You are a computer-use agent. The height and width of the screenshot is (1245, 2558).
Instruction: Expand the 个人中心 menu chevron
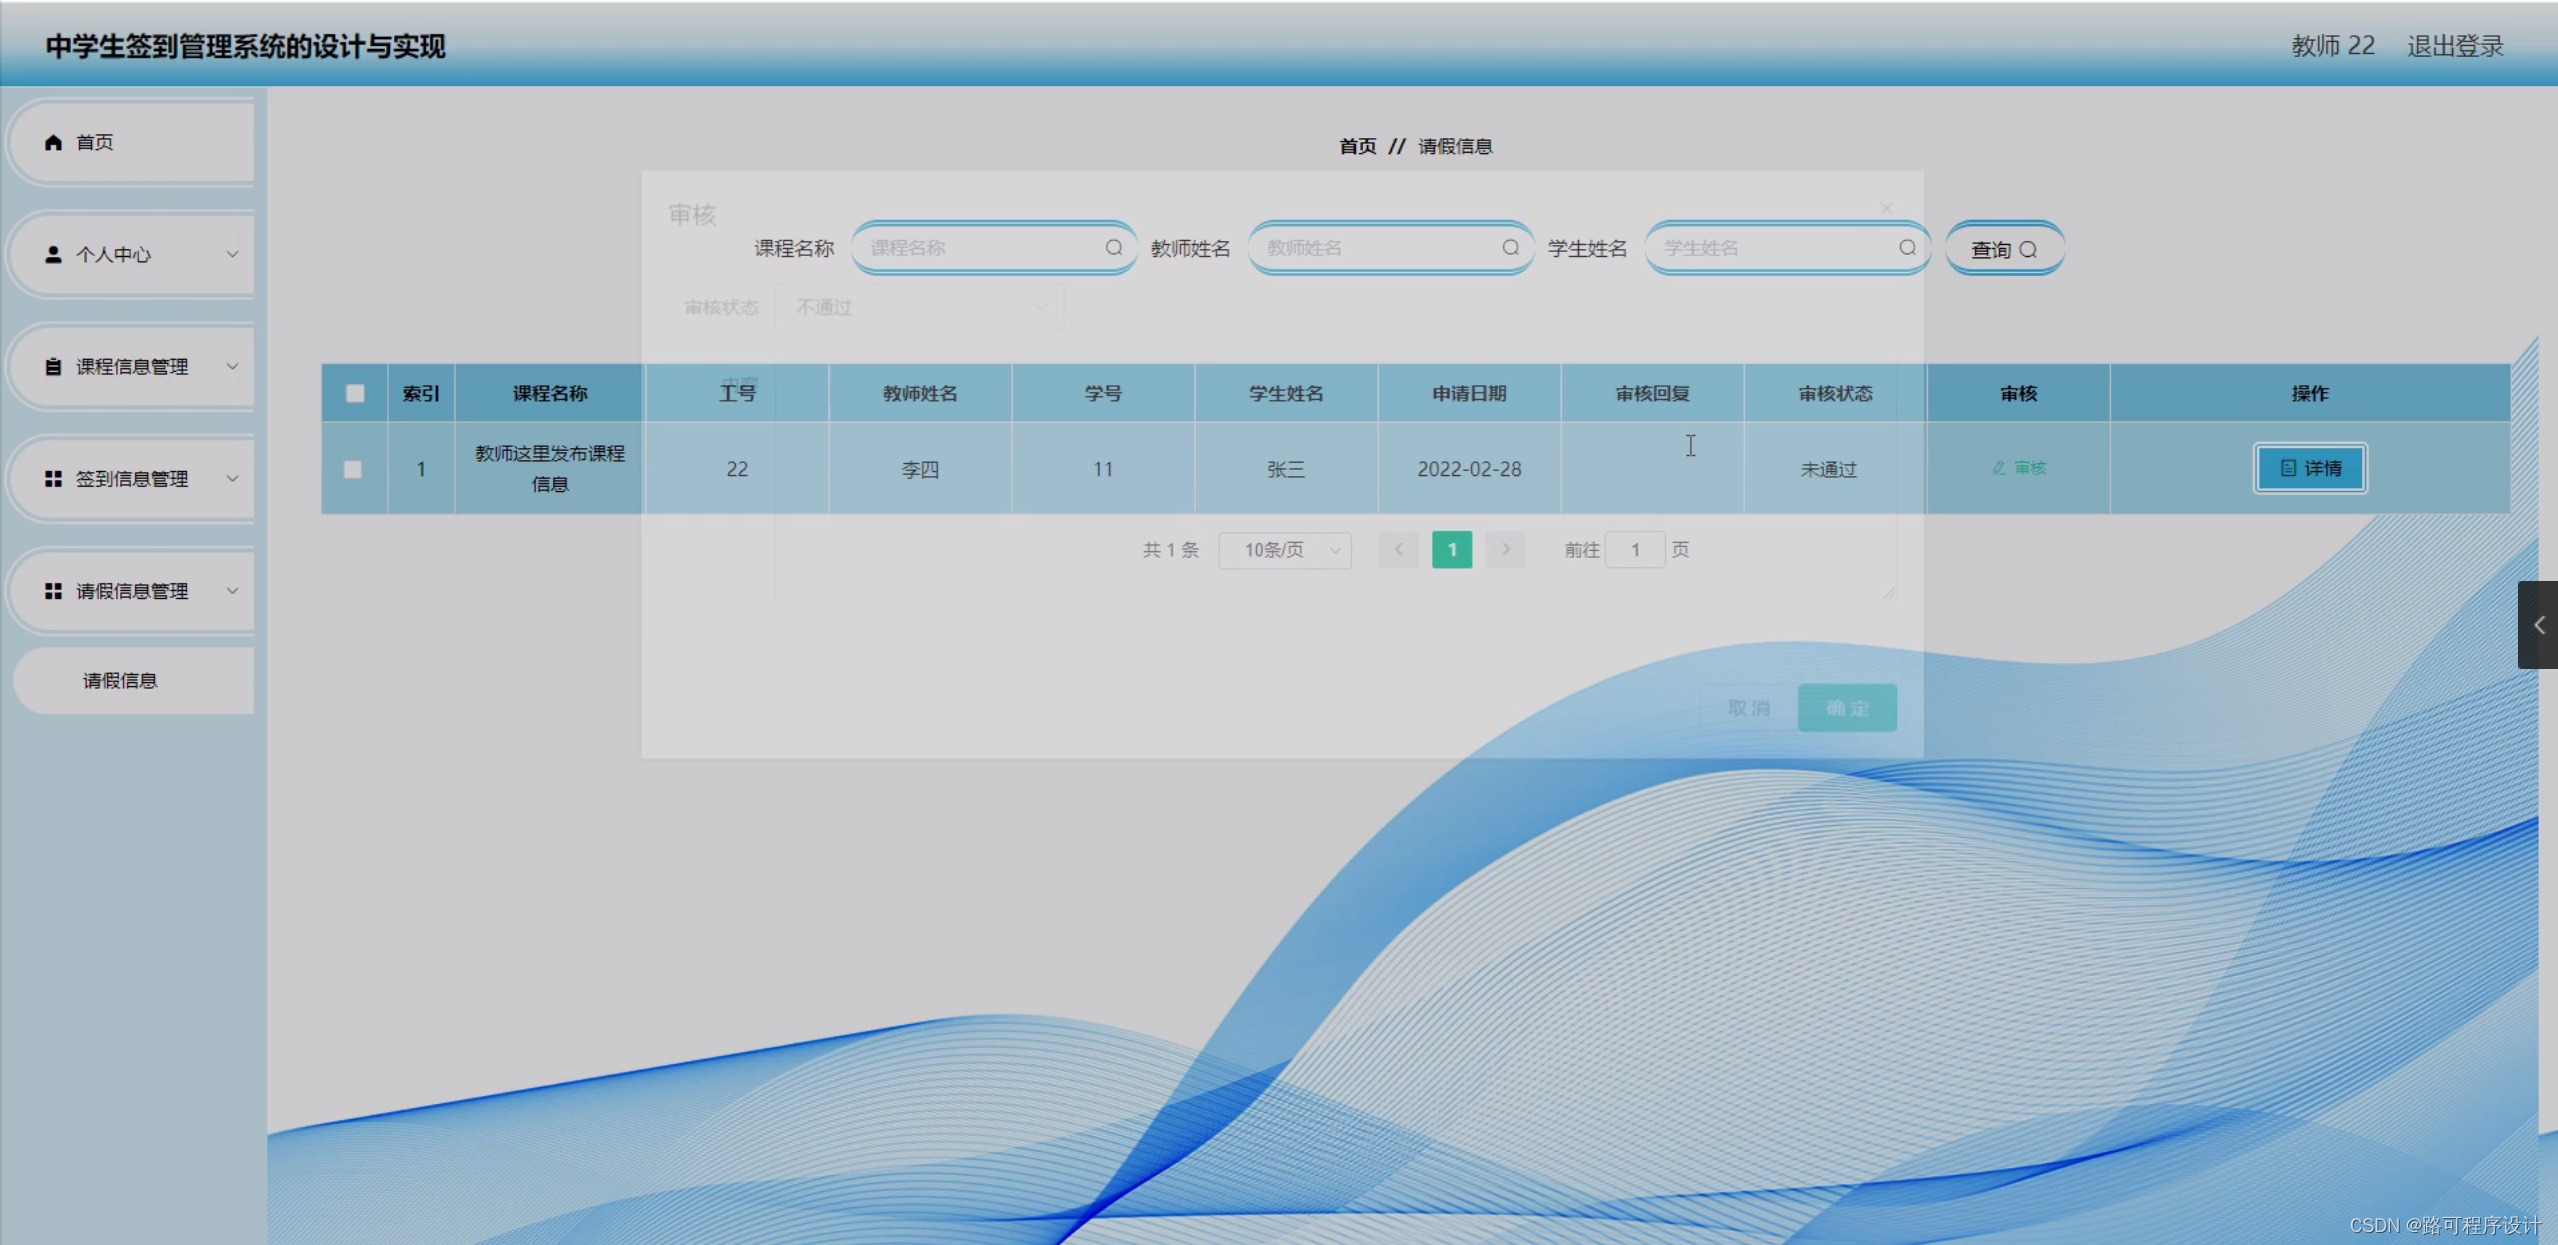pos(232,255)
